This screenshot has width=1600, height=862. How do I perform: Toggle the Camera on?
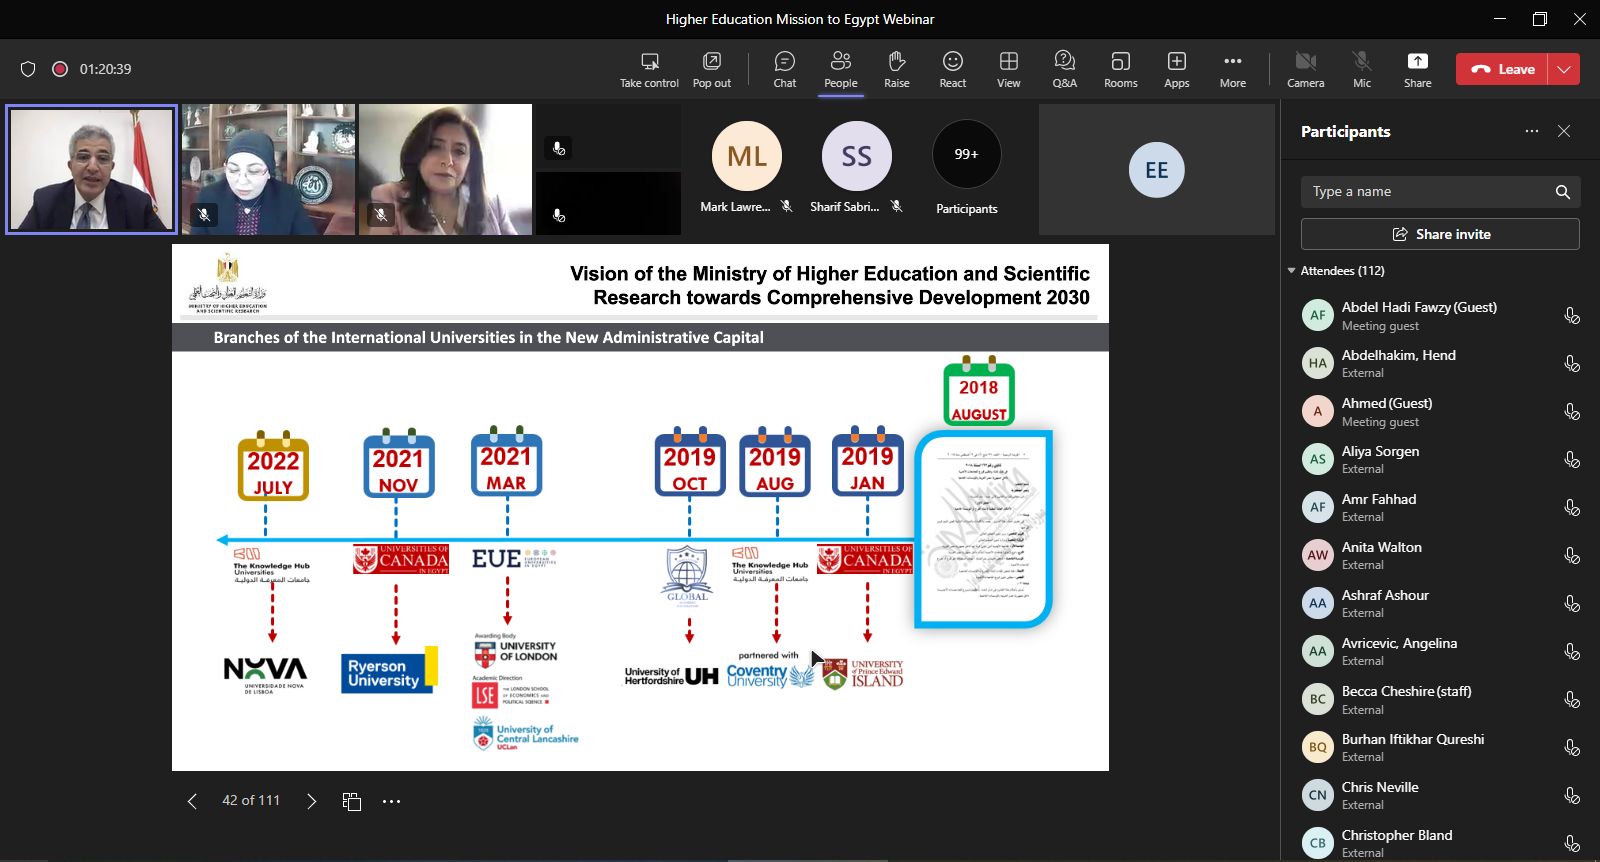click(1305, 69)
